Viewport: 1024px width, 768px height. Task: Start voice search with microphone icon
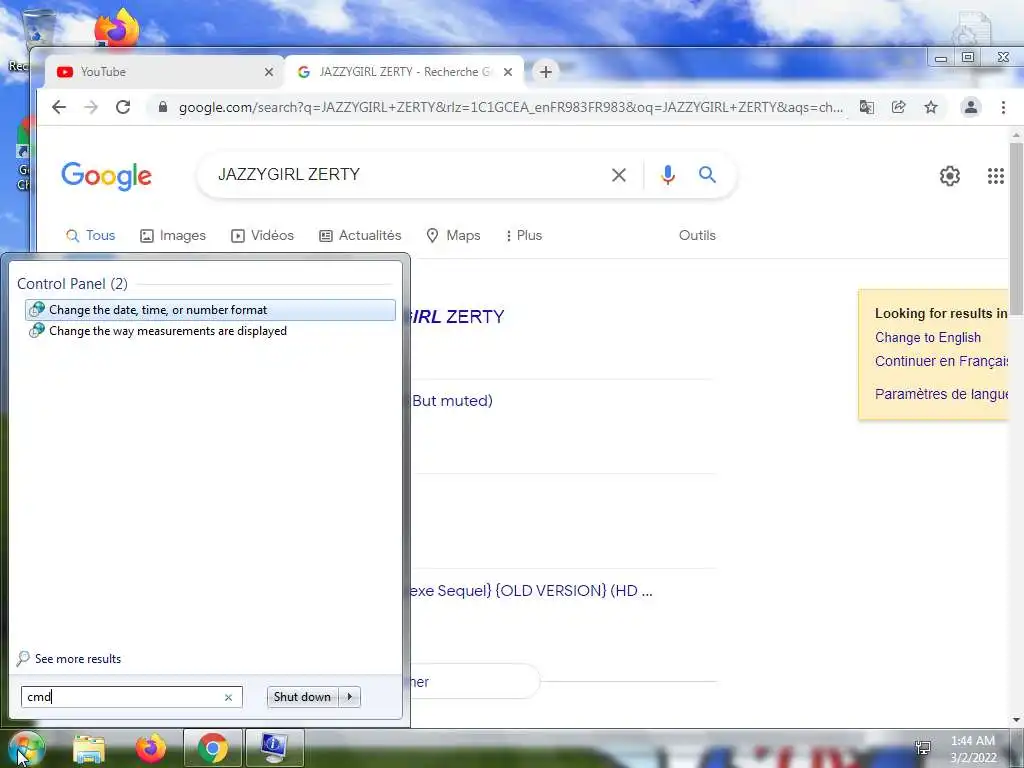(x=667, y=175)
